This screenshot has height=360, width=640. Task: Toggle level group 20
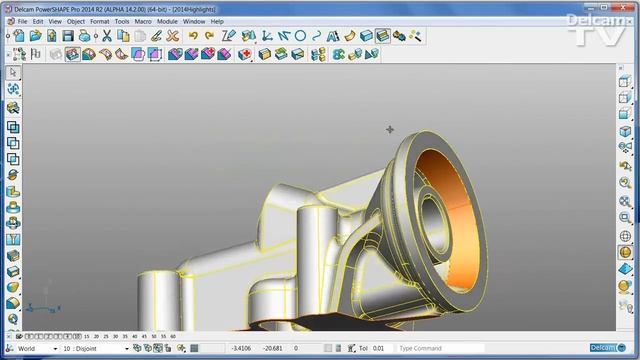tap(96, 337)
